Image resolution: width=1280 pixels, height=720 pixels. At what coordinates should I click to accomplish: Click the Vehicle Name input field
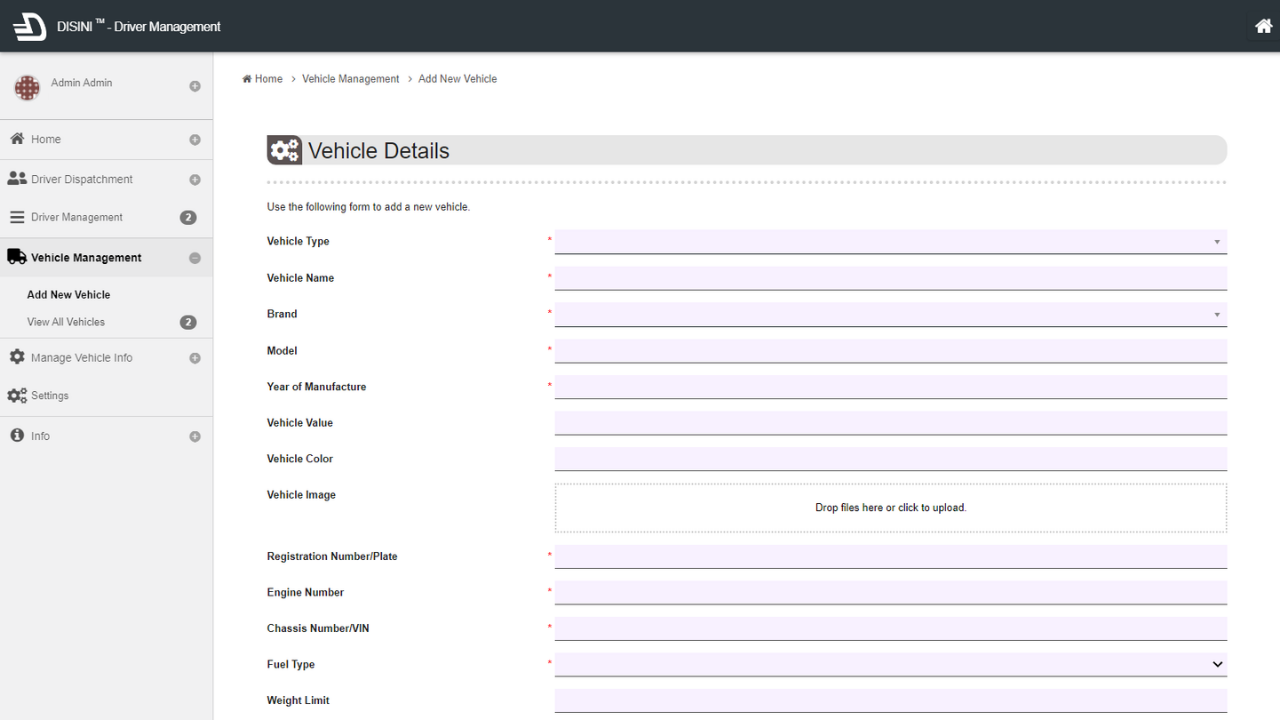point(890,278)
